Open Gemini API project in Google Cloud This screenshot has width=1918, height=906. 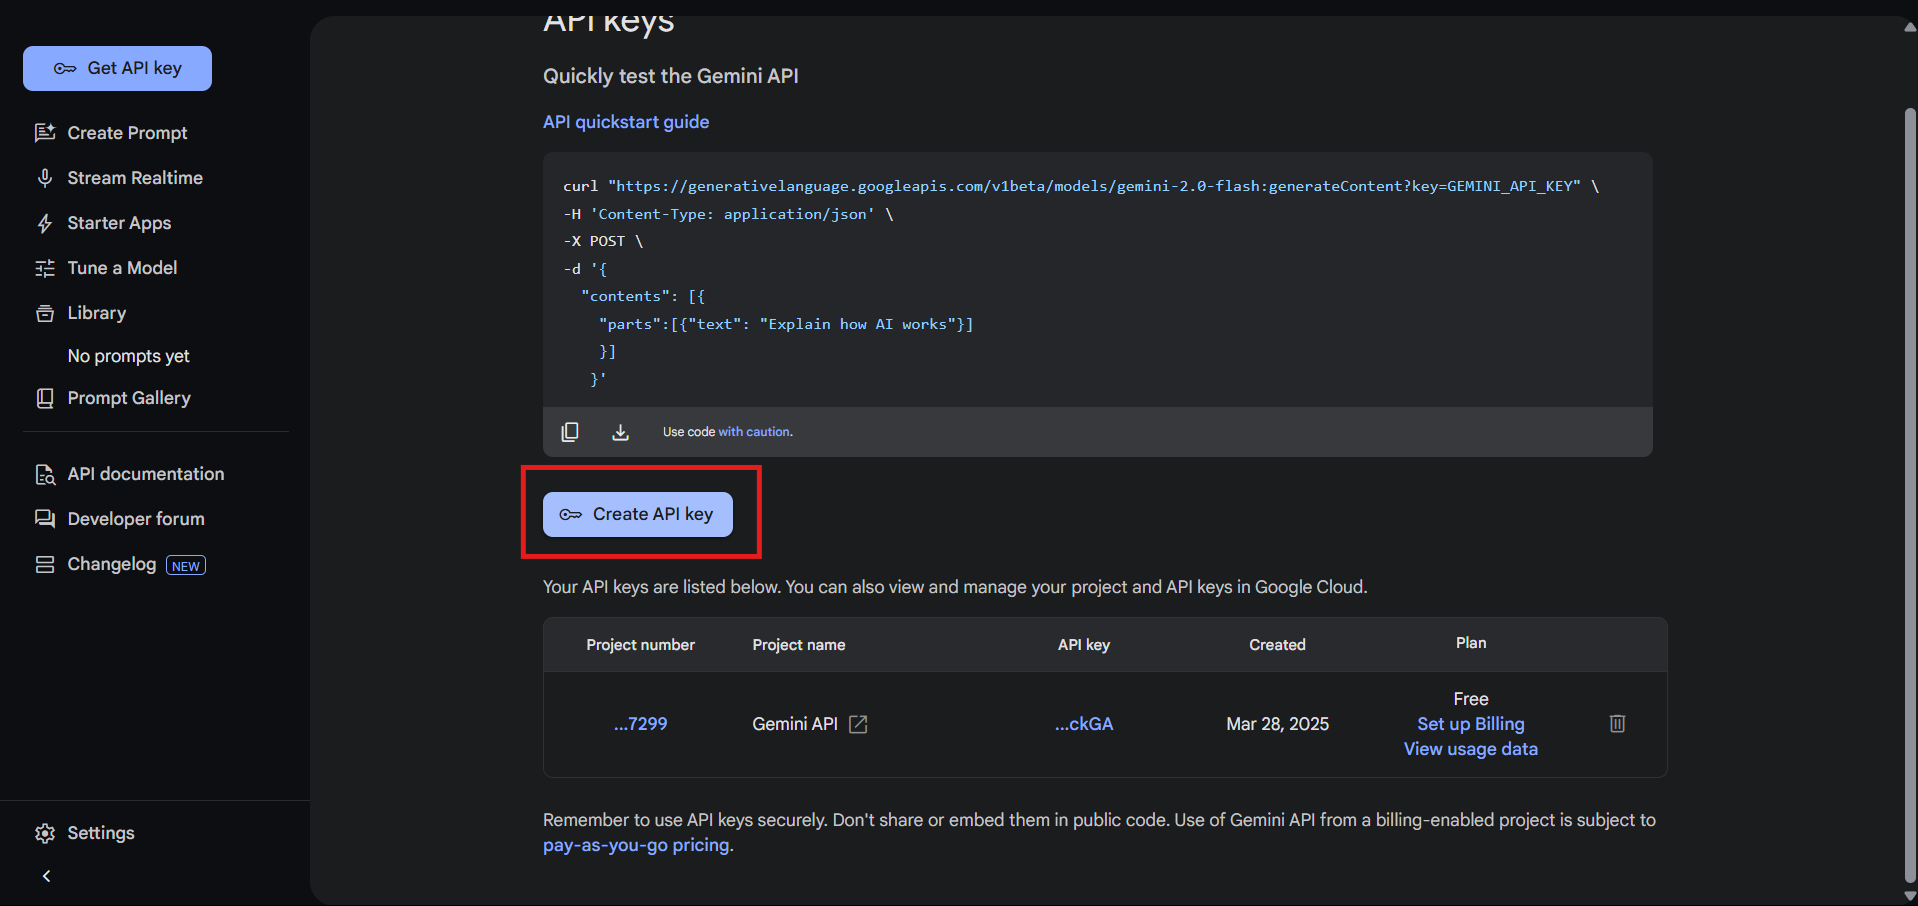point(858,723)
